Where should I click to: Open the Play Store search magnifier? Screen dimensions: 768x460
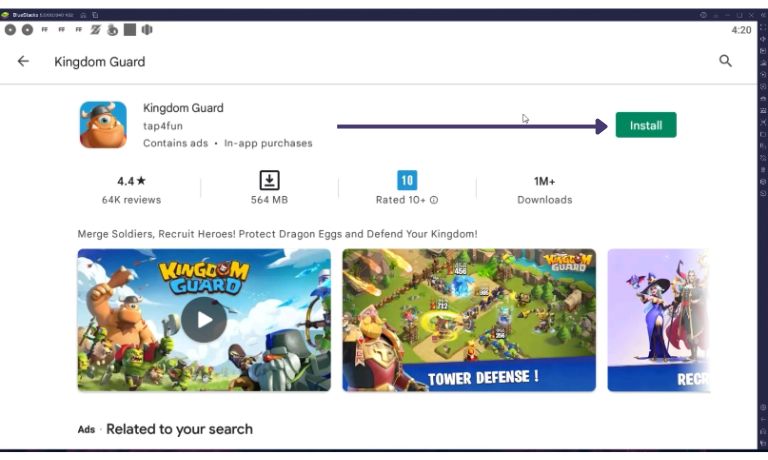pos(725,61)
